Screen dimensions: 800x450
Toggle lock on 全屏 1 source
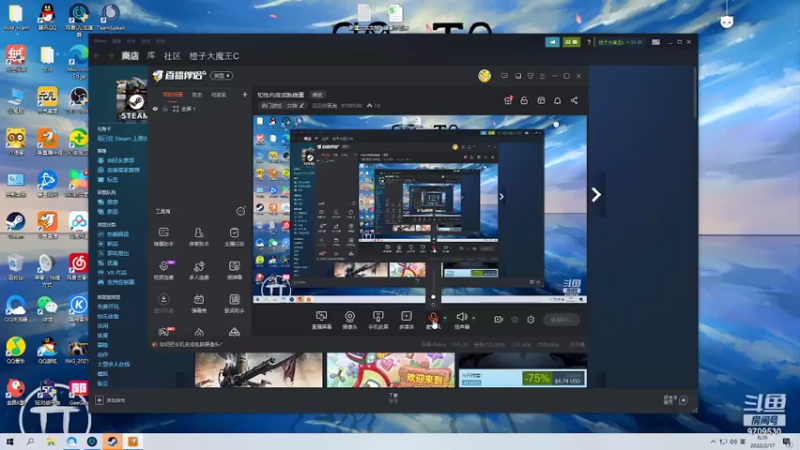[165, 109]
